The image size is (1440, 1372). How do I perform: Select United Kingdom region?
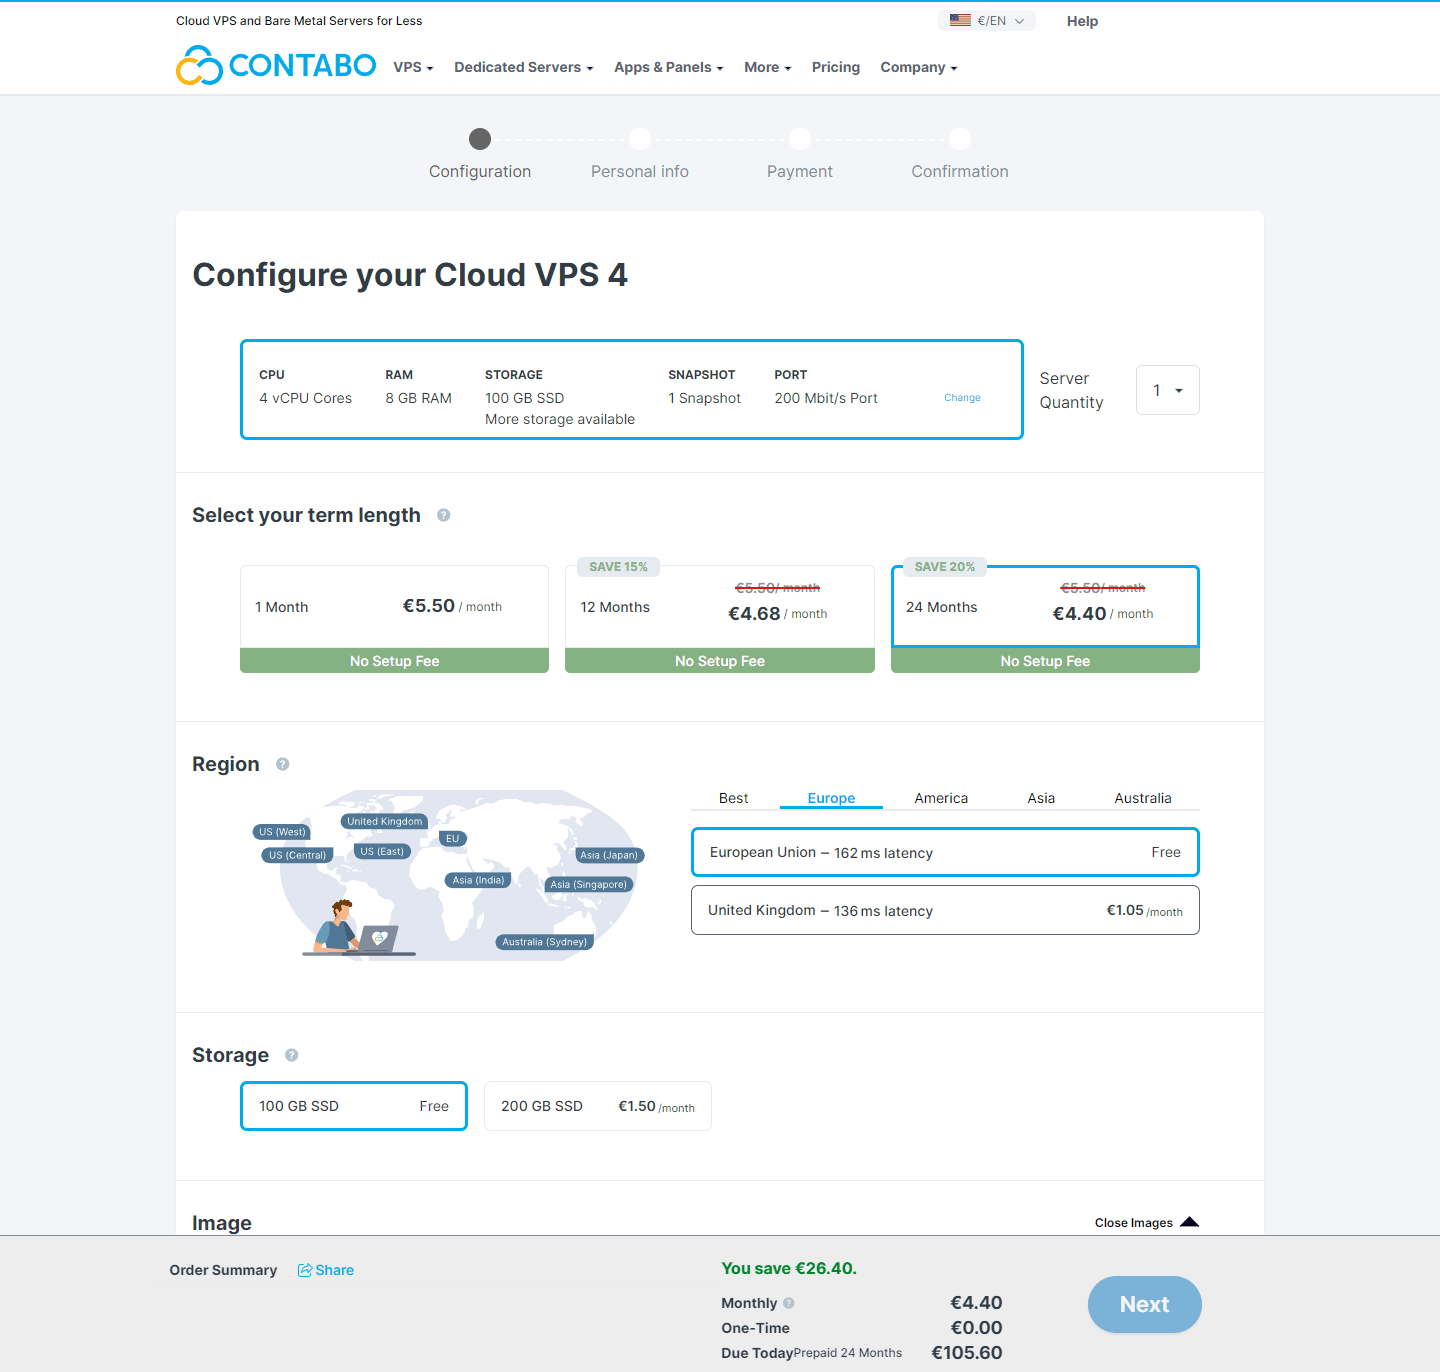945,910
